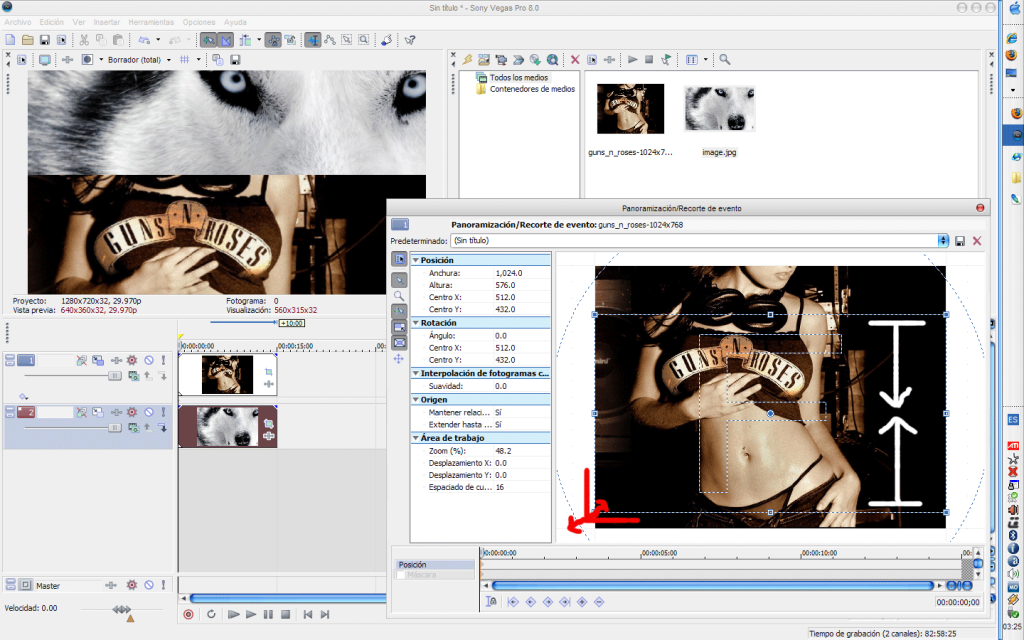Click Show Properties icon in pan/crop toolbar
The height and width of the screenshot is (640, 1024).
[x=398, y=259]
